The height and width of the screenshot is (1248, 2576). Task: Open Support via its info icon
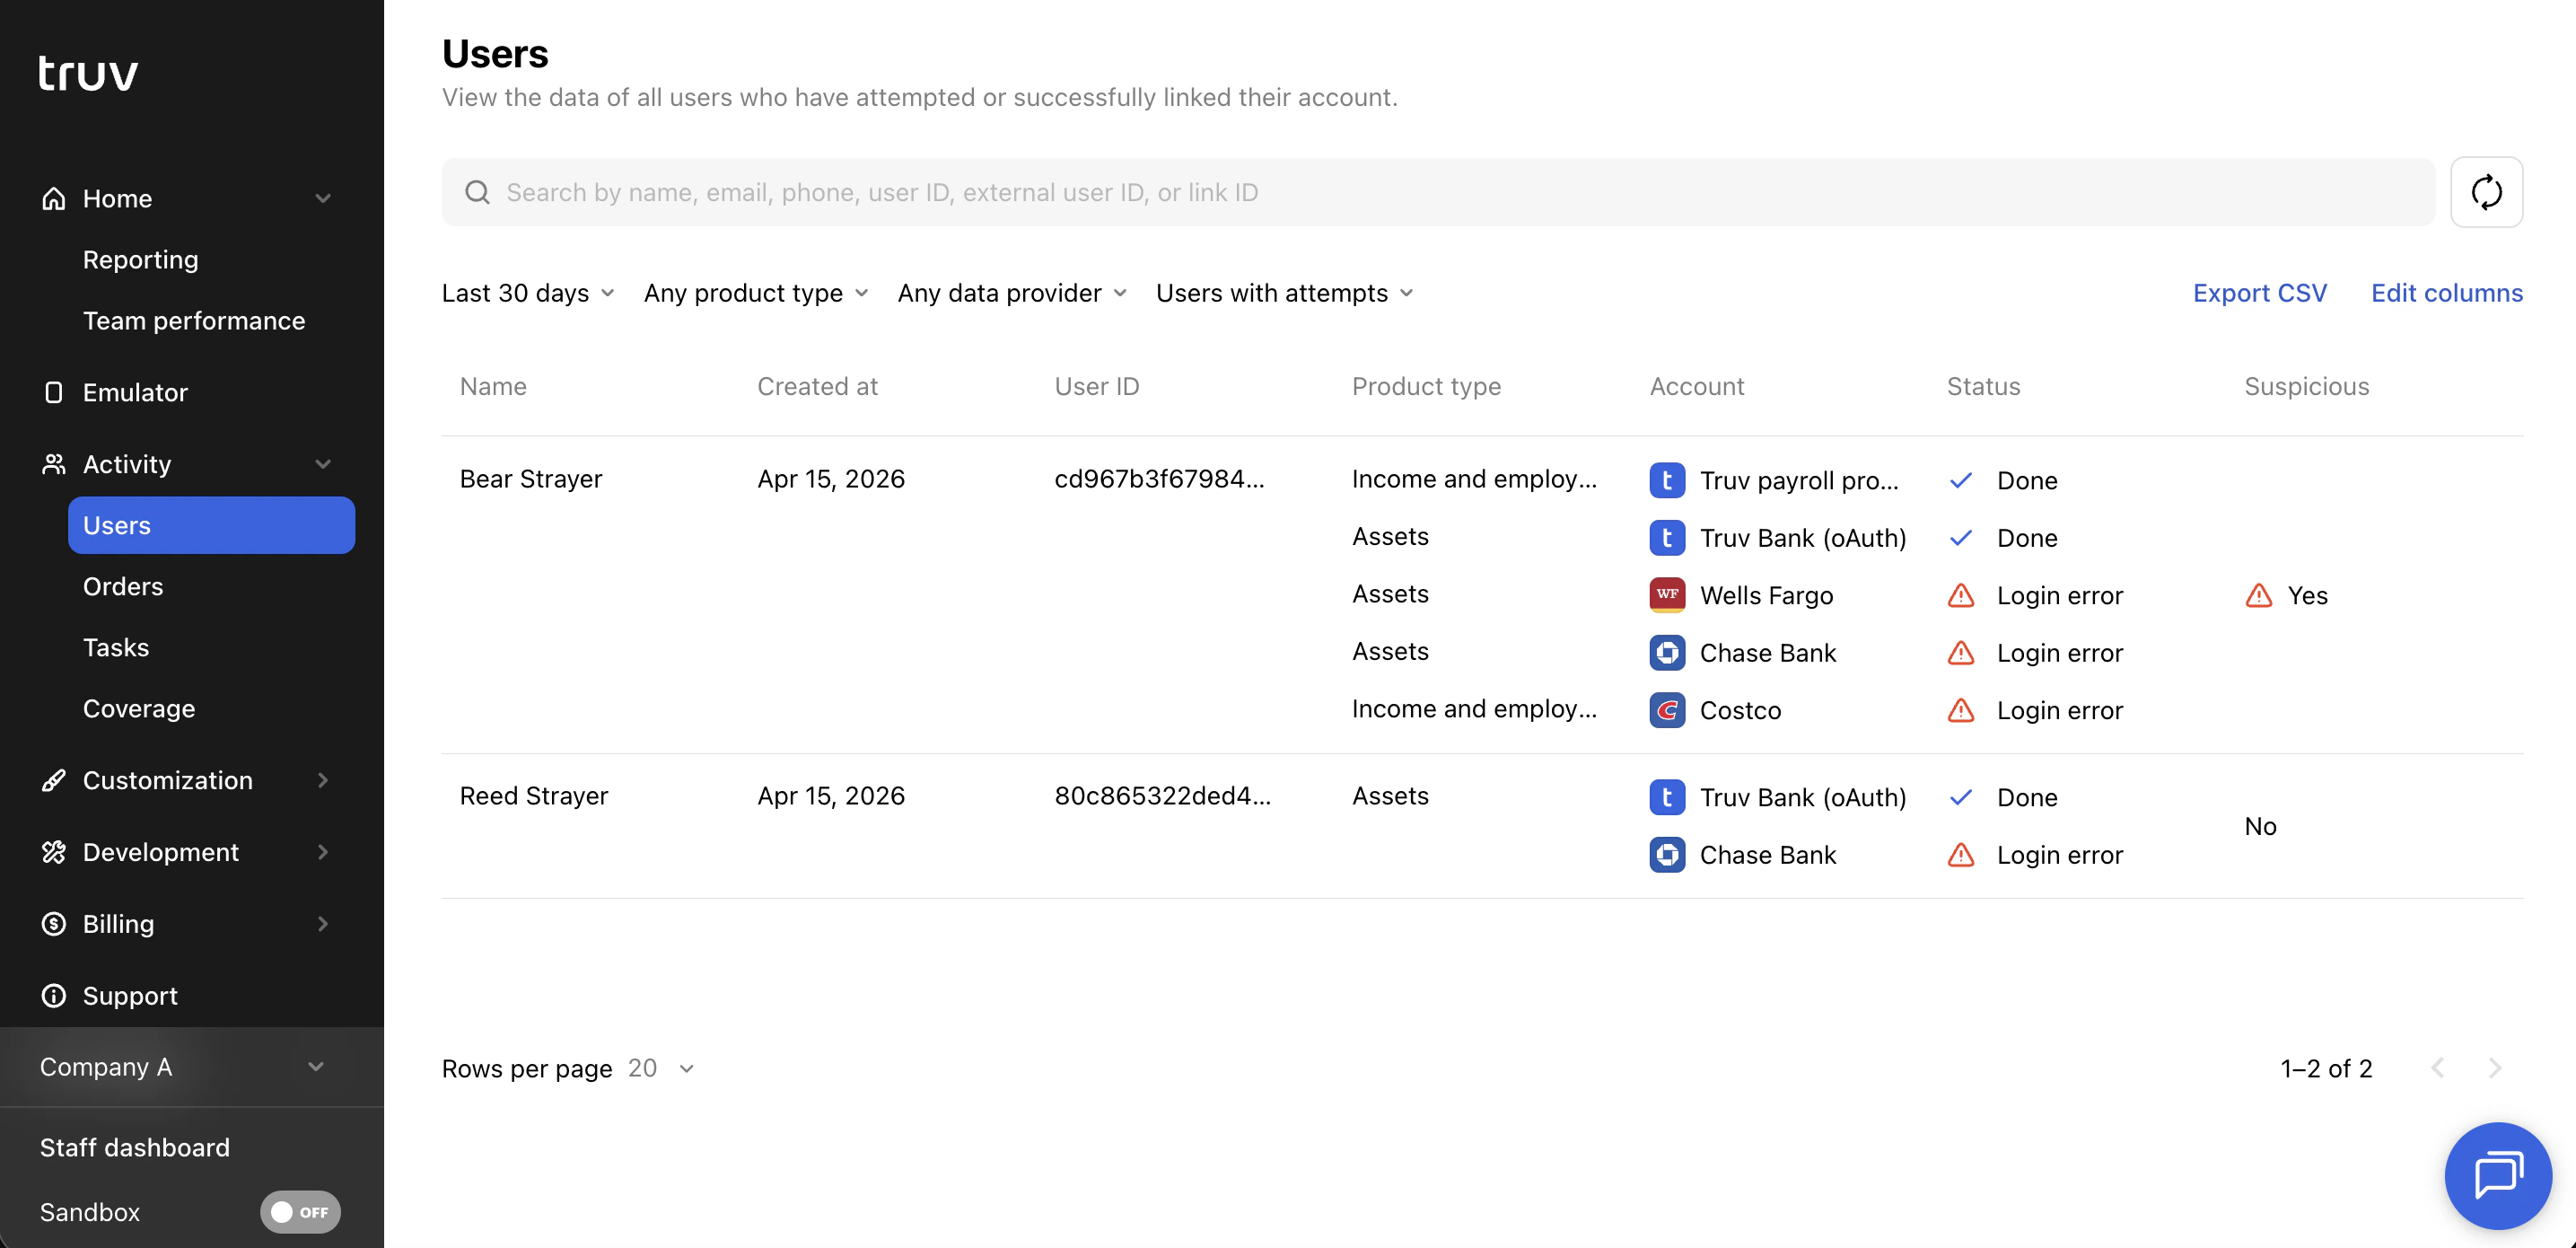(54, 995)
